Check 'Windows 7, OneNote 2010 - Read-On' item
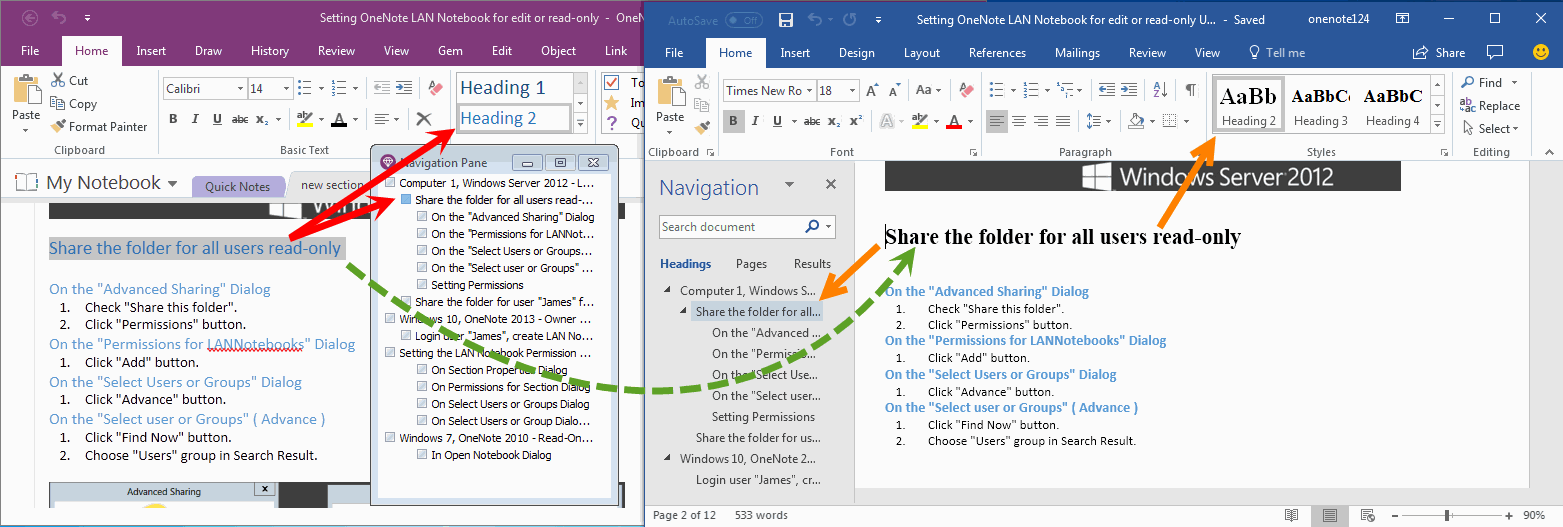The image size is (1563, 527). (x=390, y=438)
